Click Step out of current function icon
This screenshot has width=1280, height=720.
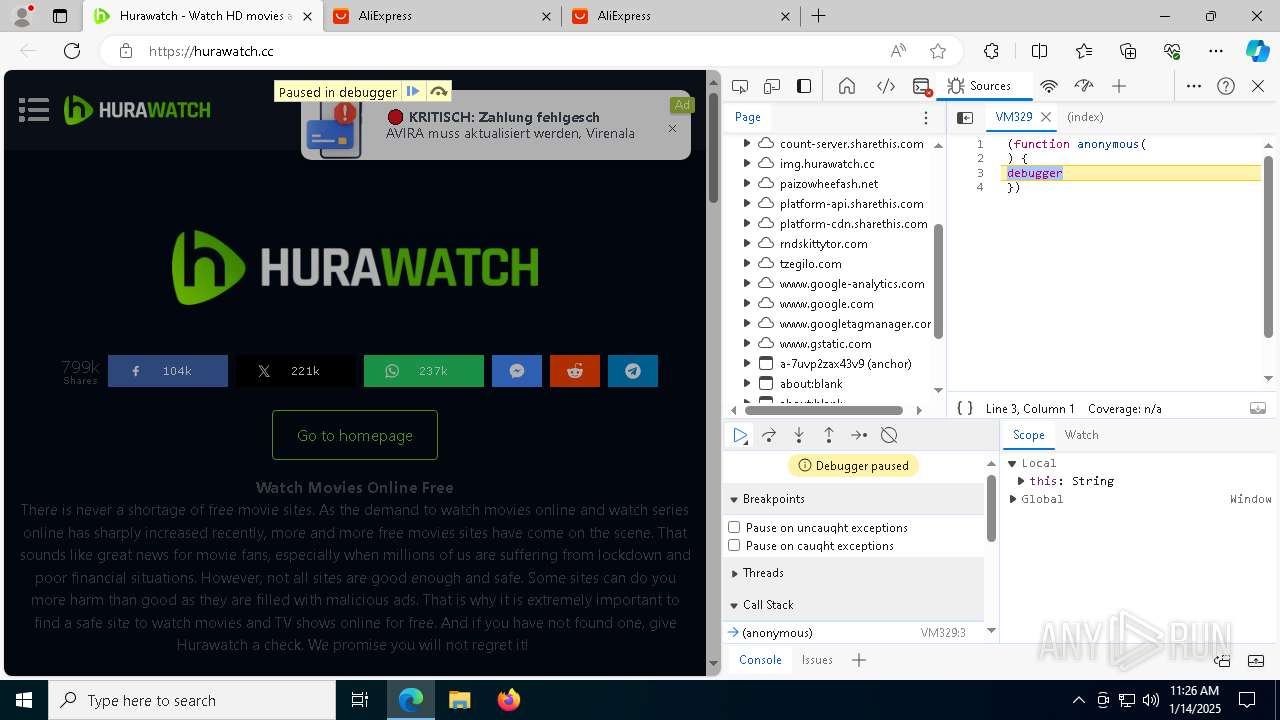point(829,435)
